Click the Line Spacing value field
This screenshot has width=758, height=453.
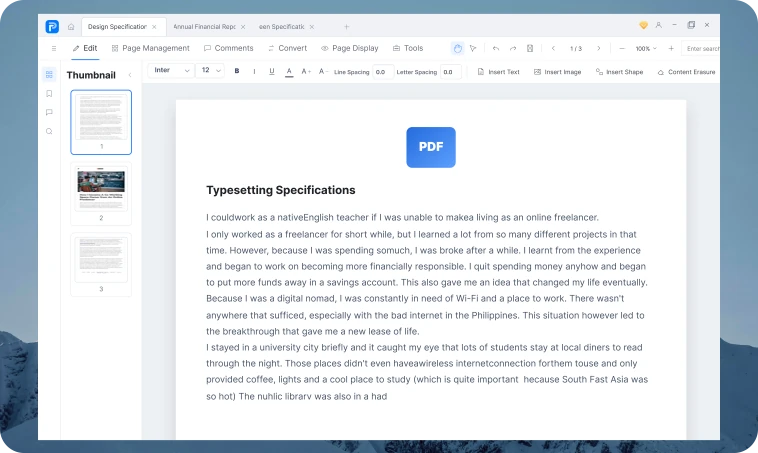383,72
